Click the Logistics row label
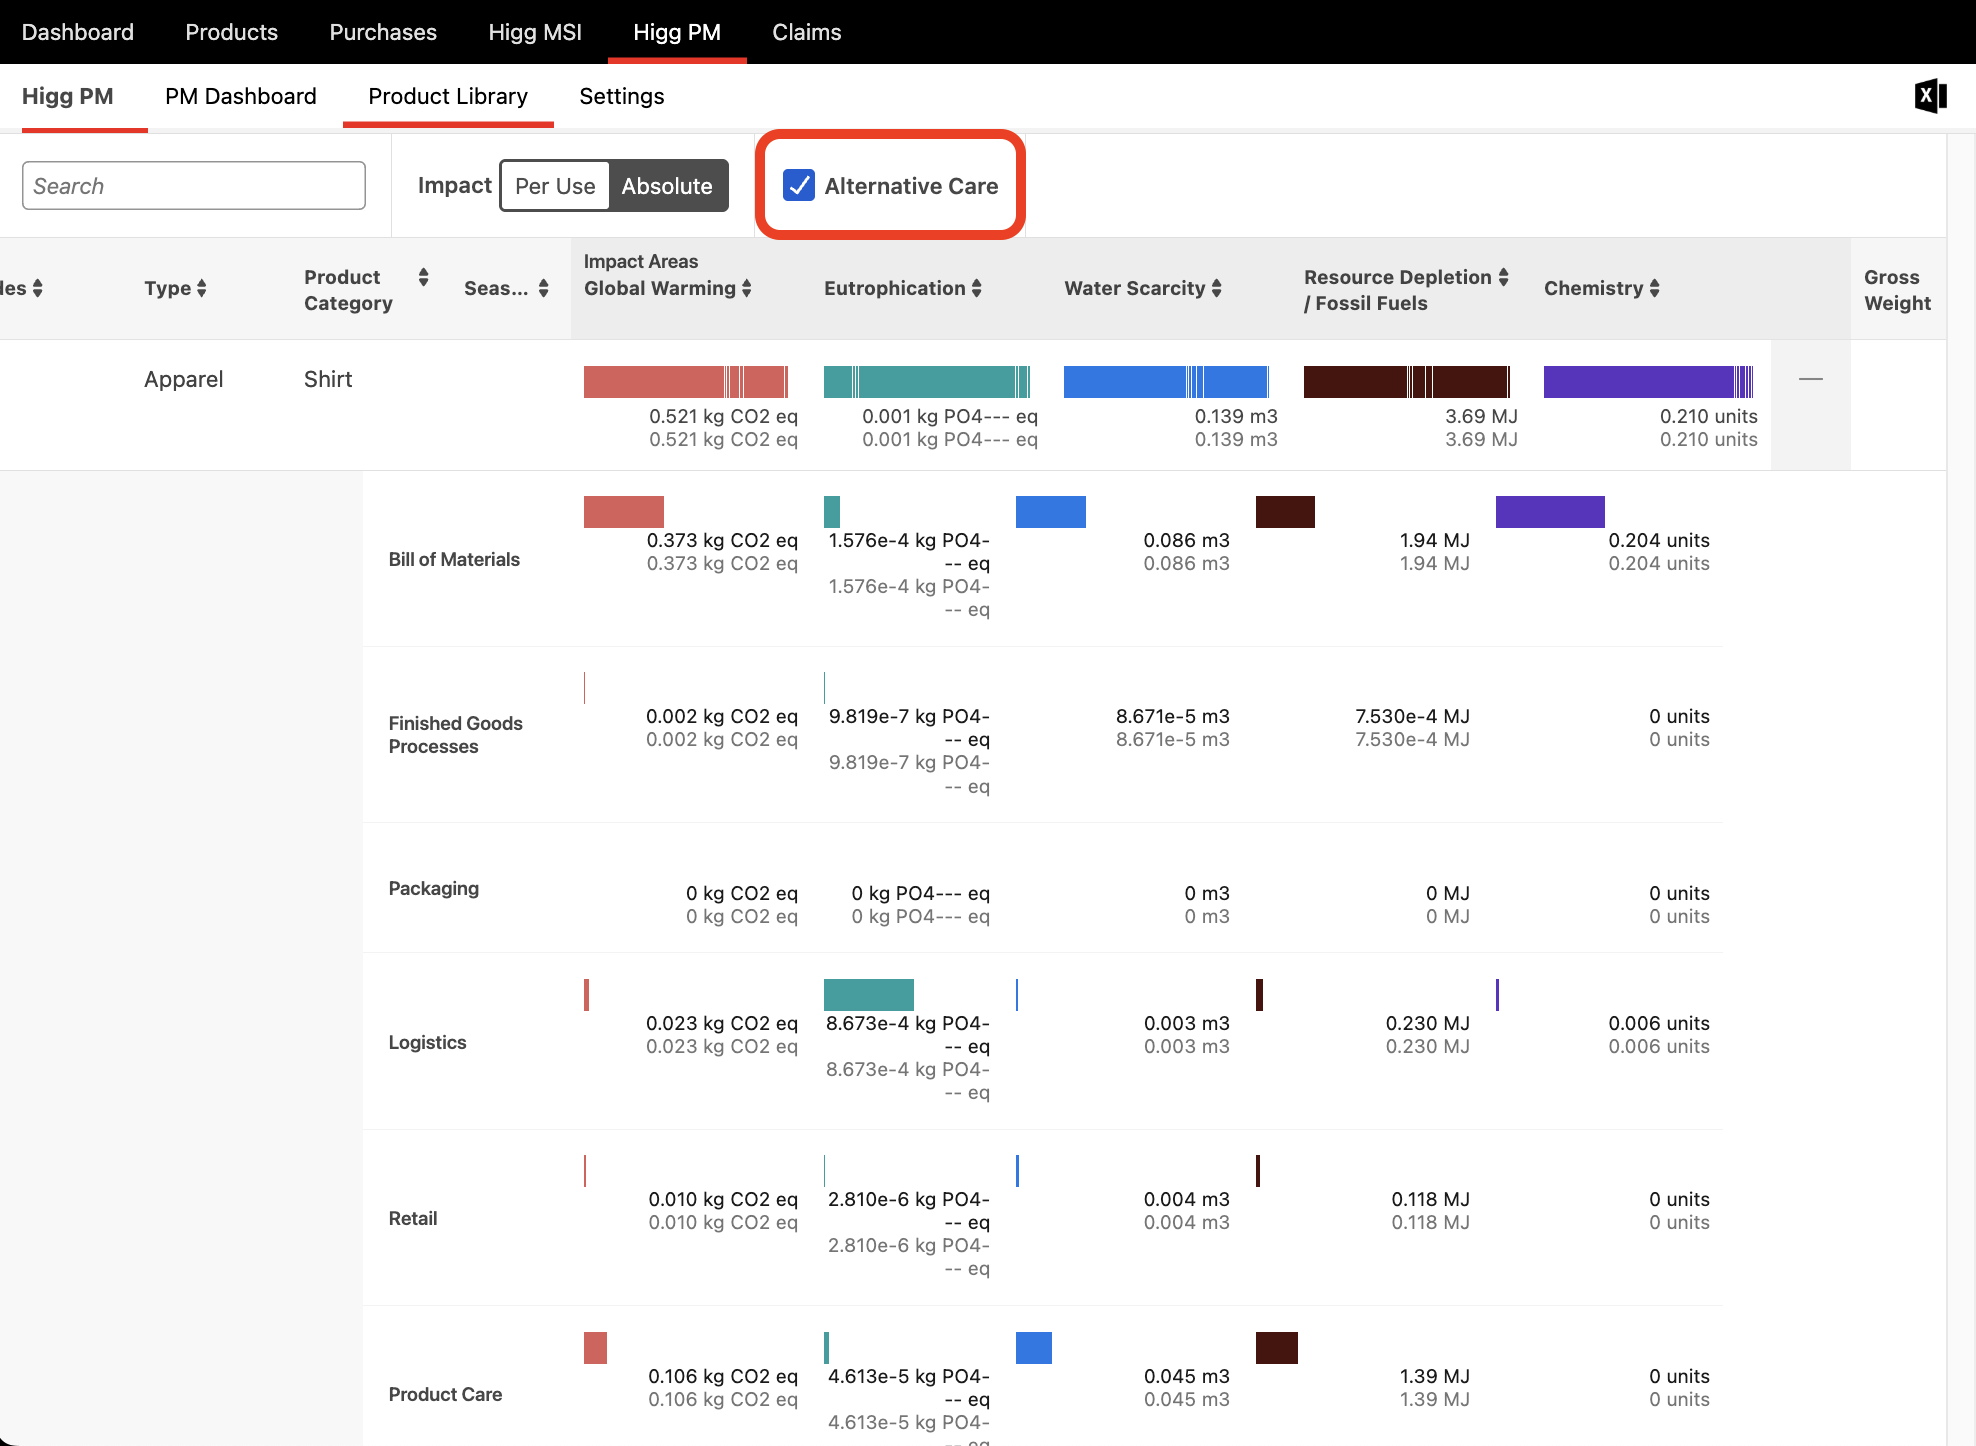Image resolution: width=1976 pixels, height=1446 pixels. point(427,1042)
